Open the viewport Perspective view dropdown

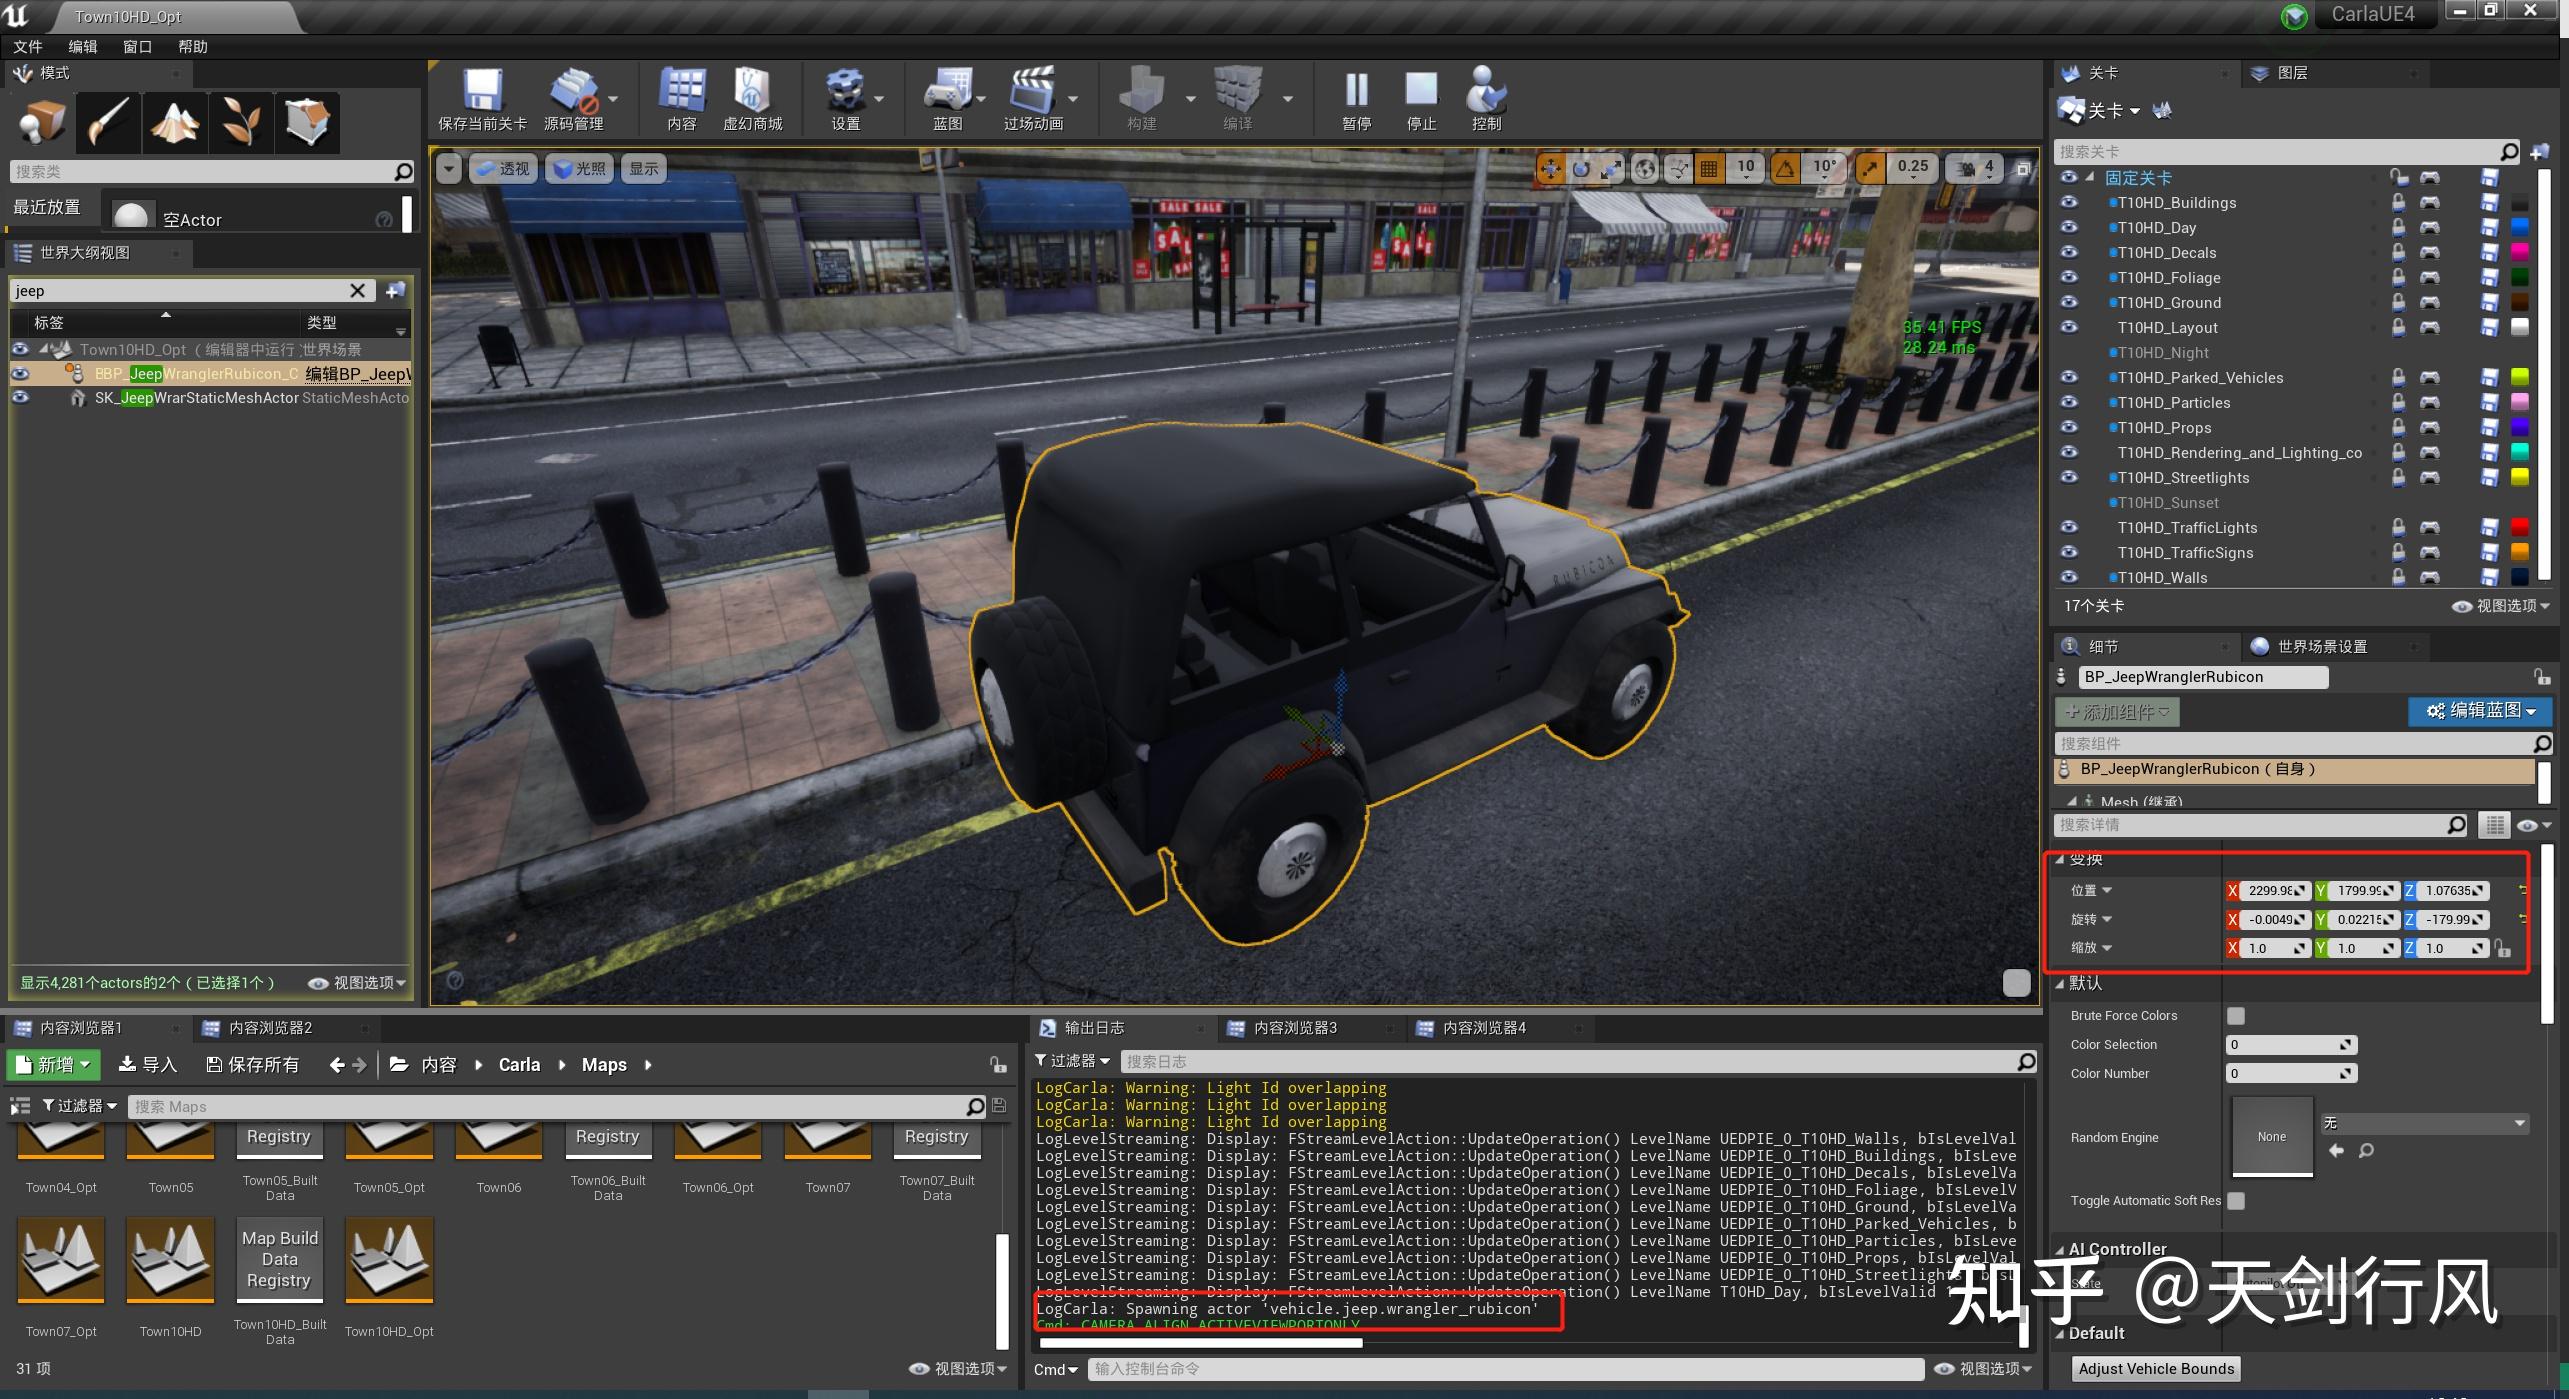pyautogui.click(x=503, y=169)
